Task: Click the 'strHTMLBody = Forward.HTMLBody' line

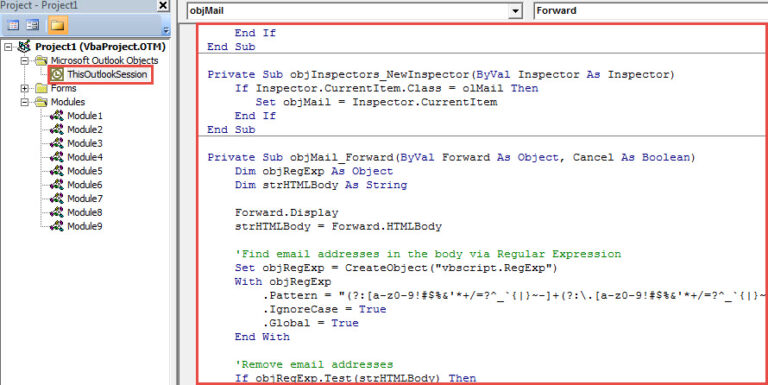Action: [x=338, y=226]
